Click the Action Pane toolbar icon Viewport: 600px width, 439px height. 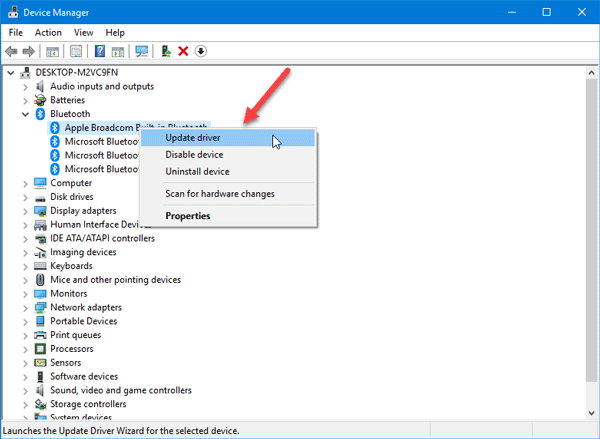point(118,51)
